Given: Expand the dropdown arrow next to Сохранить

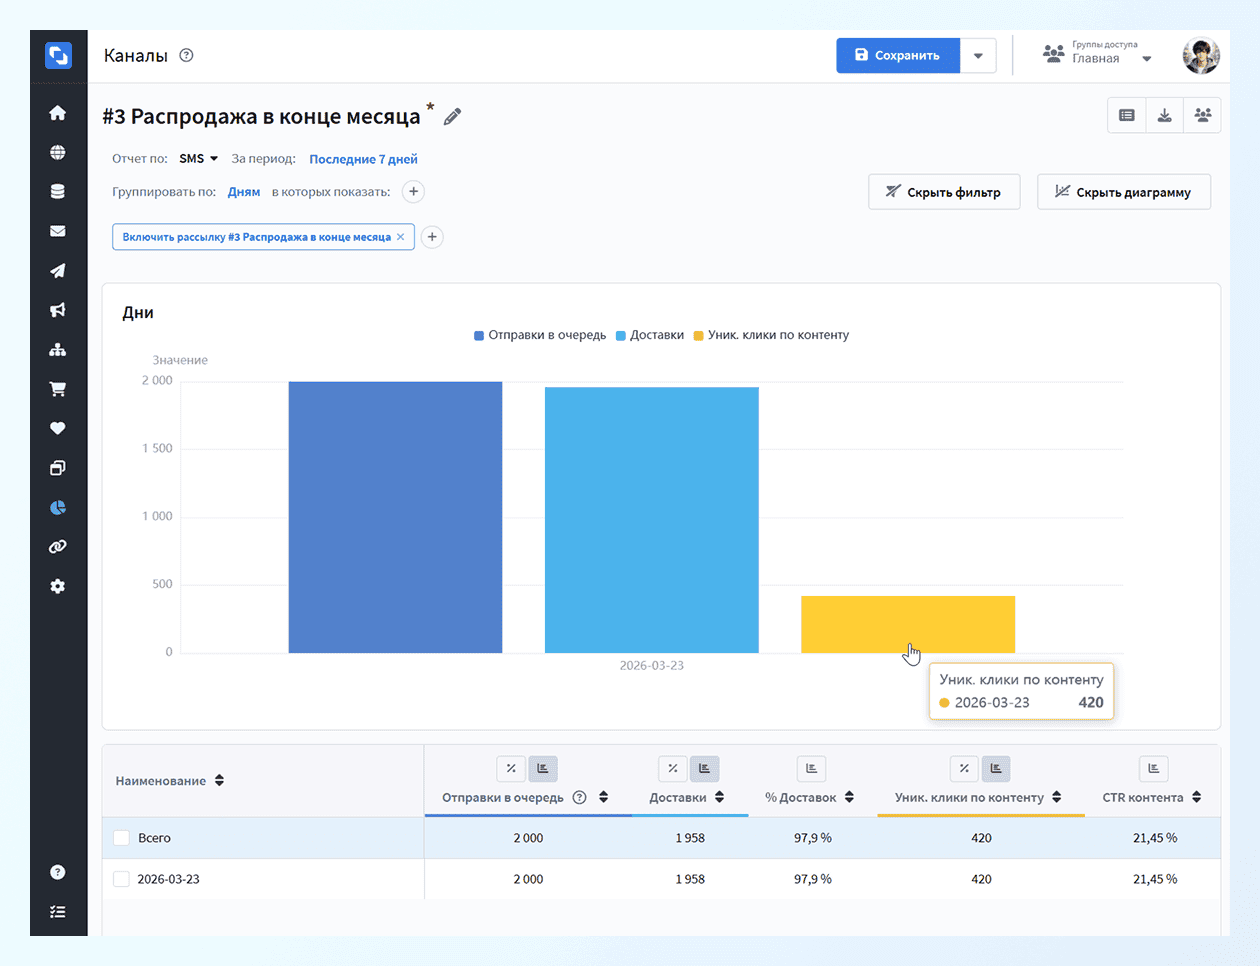Looking at the screenshot, I should click(x=978, y=56).
